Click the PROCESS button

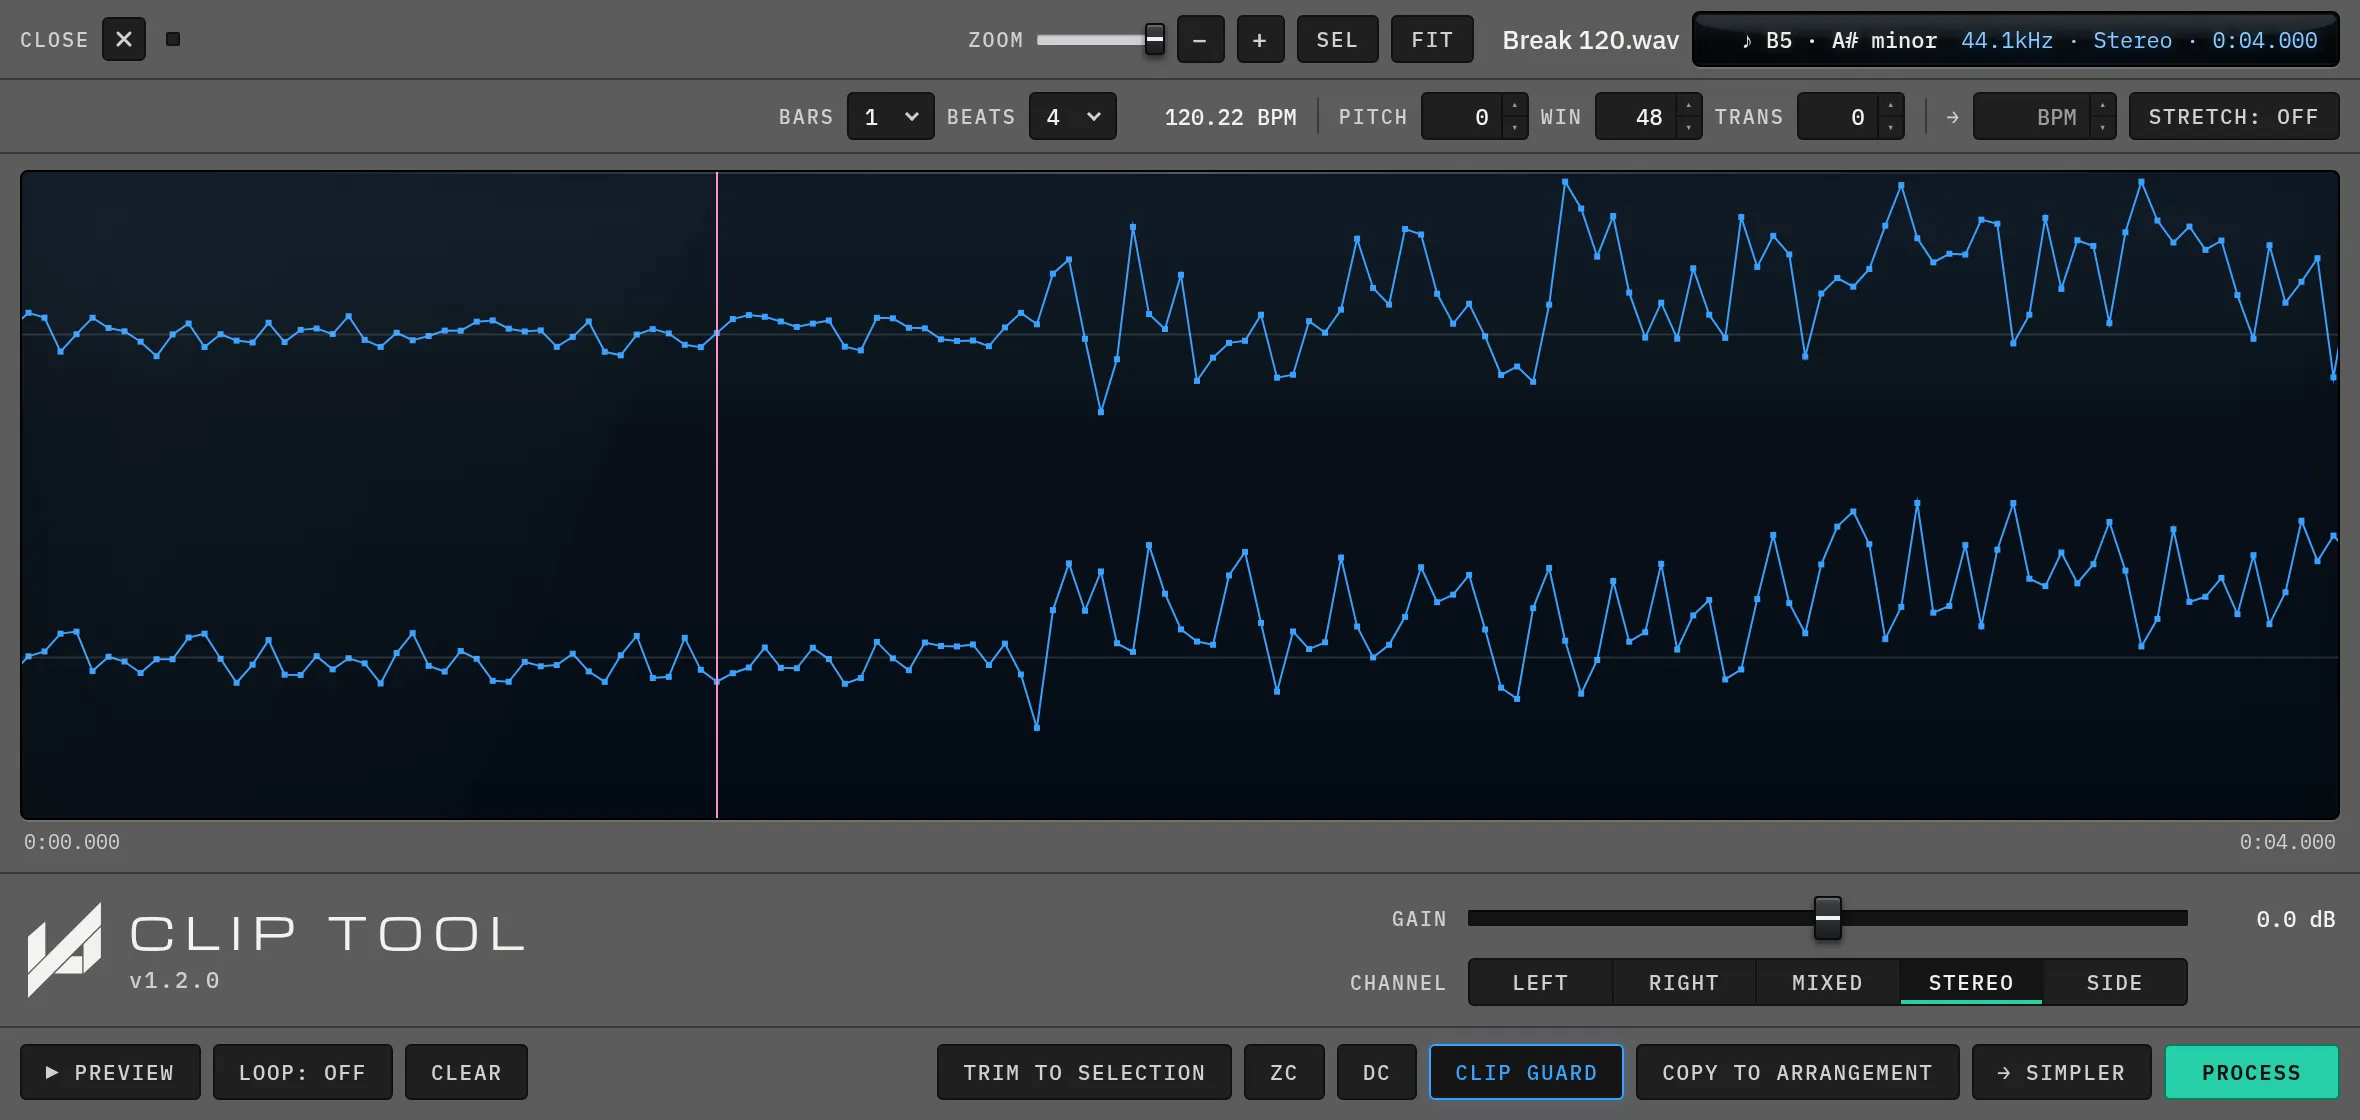click(x=2251, y=1073)
